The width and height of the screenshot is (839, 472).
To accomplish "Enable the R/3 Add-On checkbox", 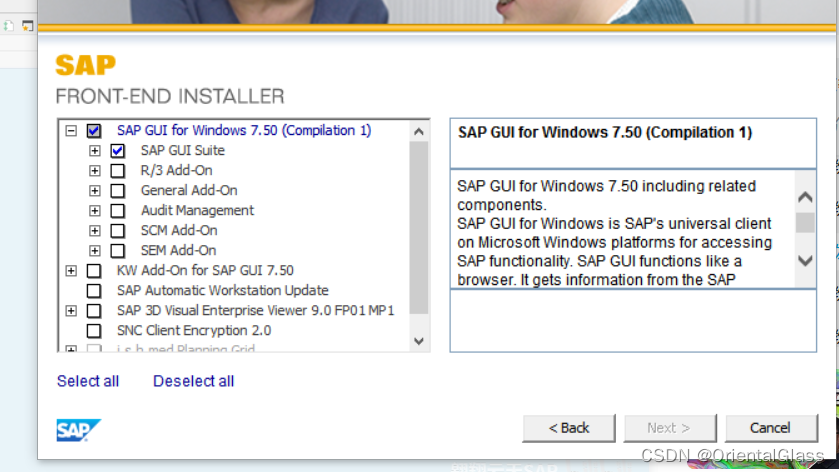I will pyautogui.click(x=118, y=171).
